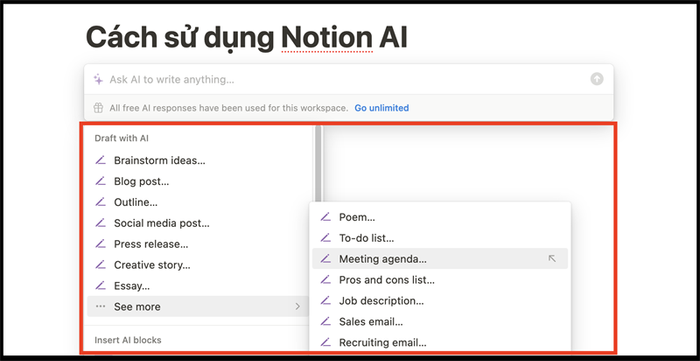The image size is (700, 361).
Task: Choose To-do list... in the submenu
Action: pos(440,238)
